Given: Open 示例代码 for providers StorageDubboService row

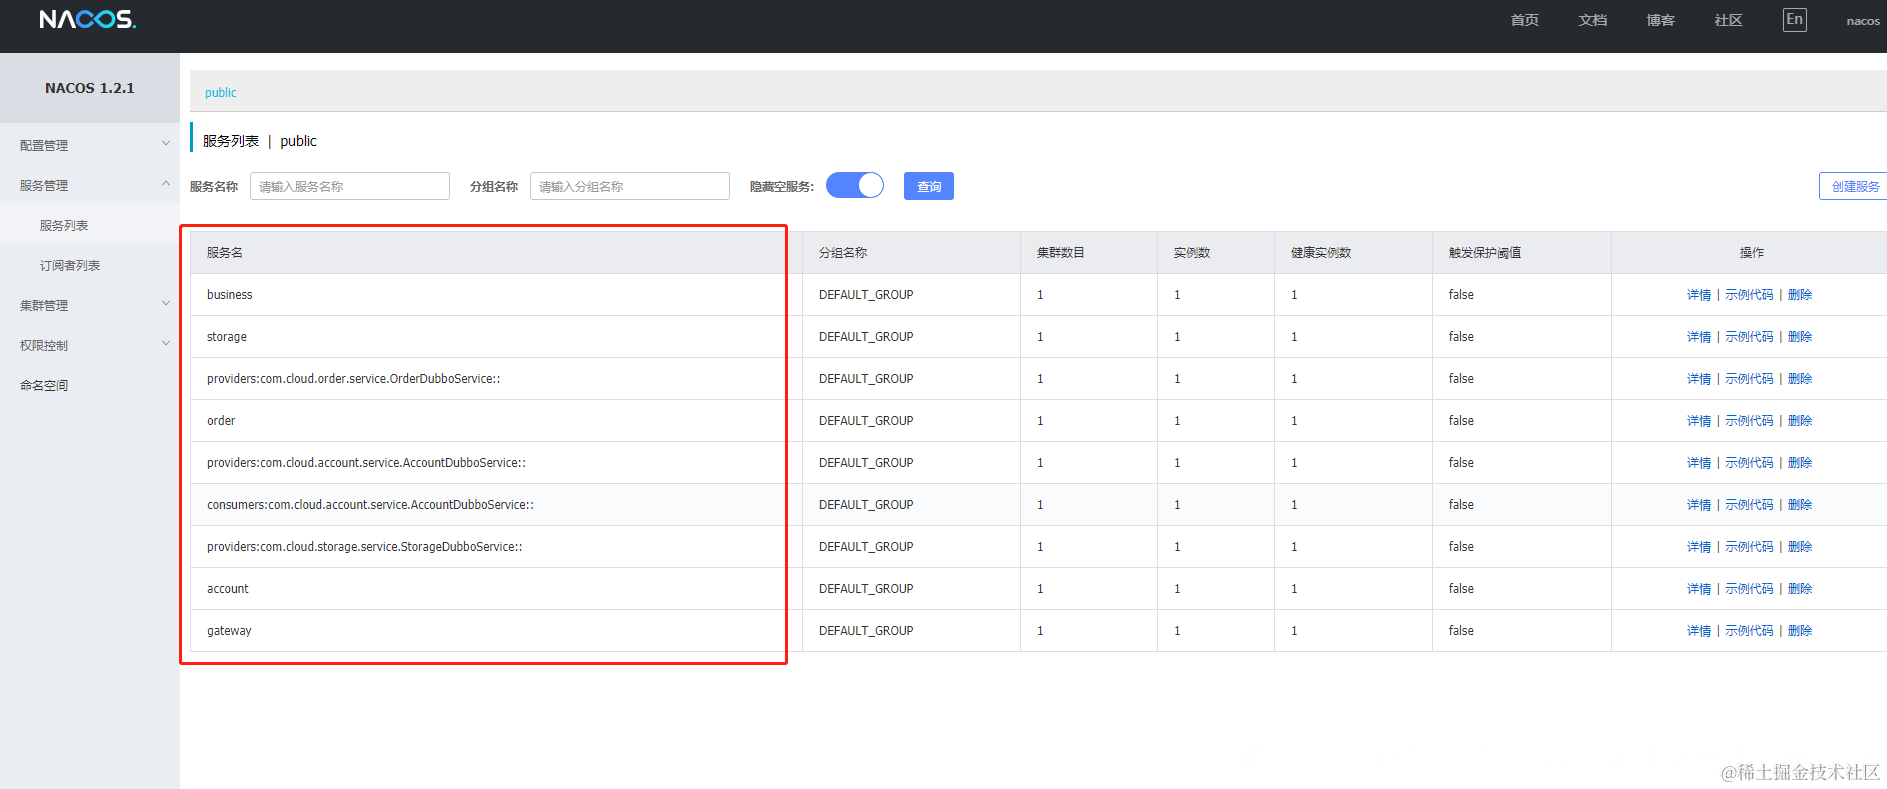Looking at the screenshot, I should click(x=1749, y=547).
